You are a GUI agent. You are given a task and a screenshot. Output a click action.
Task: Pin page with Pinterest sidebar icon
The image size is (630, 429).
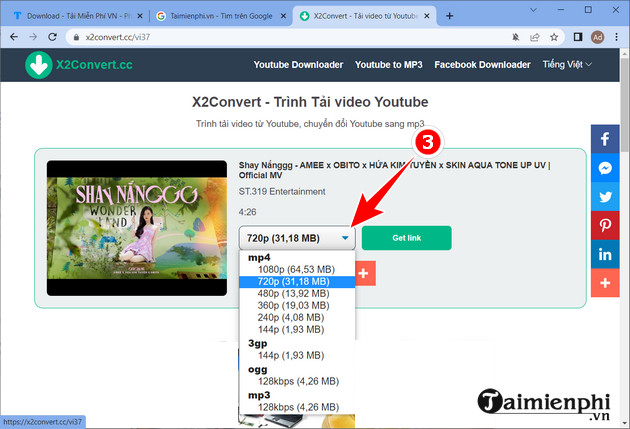click(605, 225)
